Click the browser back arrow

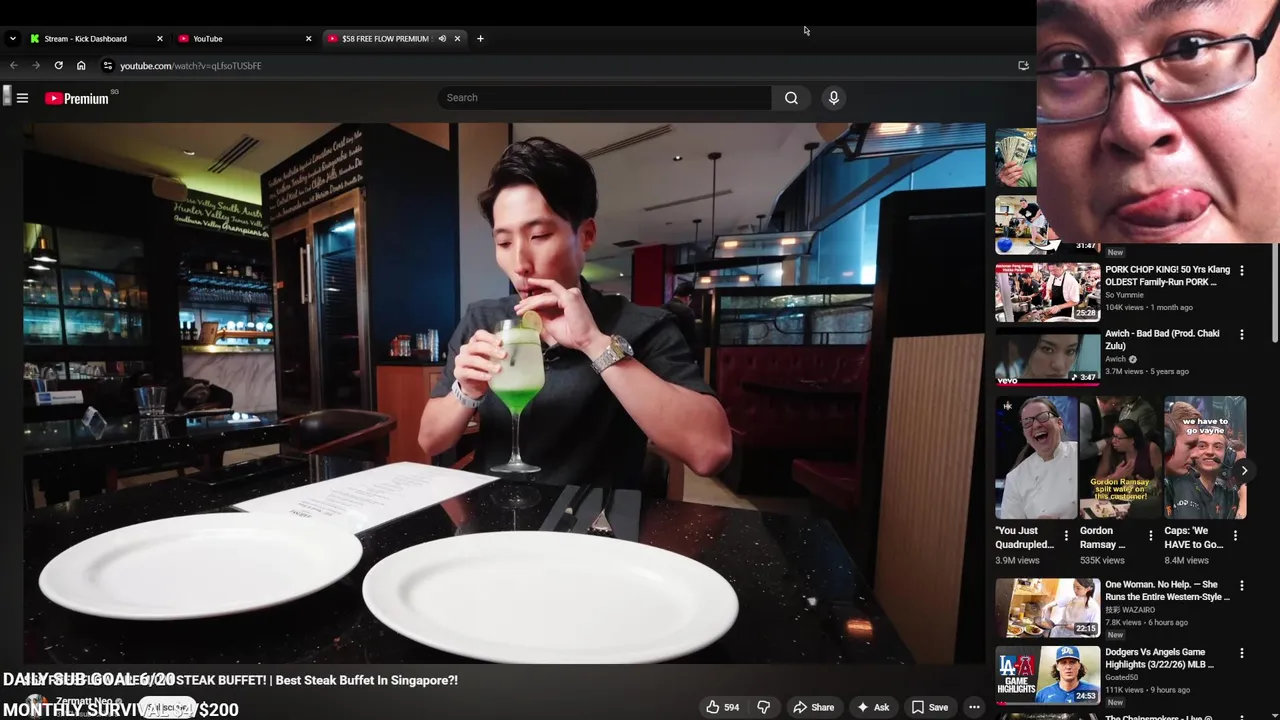tap(14, 66)
